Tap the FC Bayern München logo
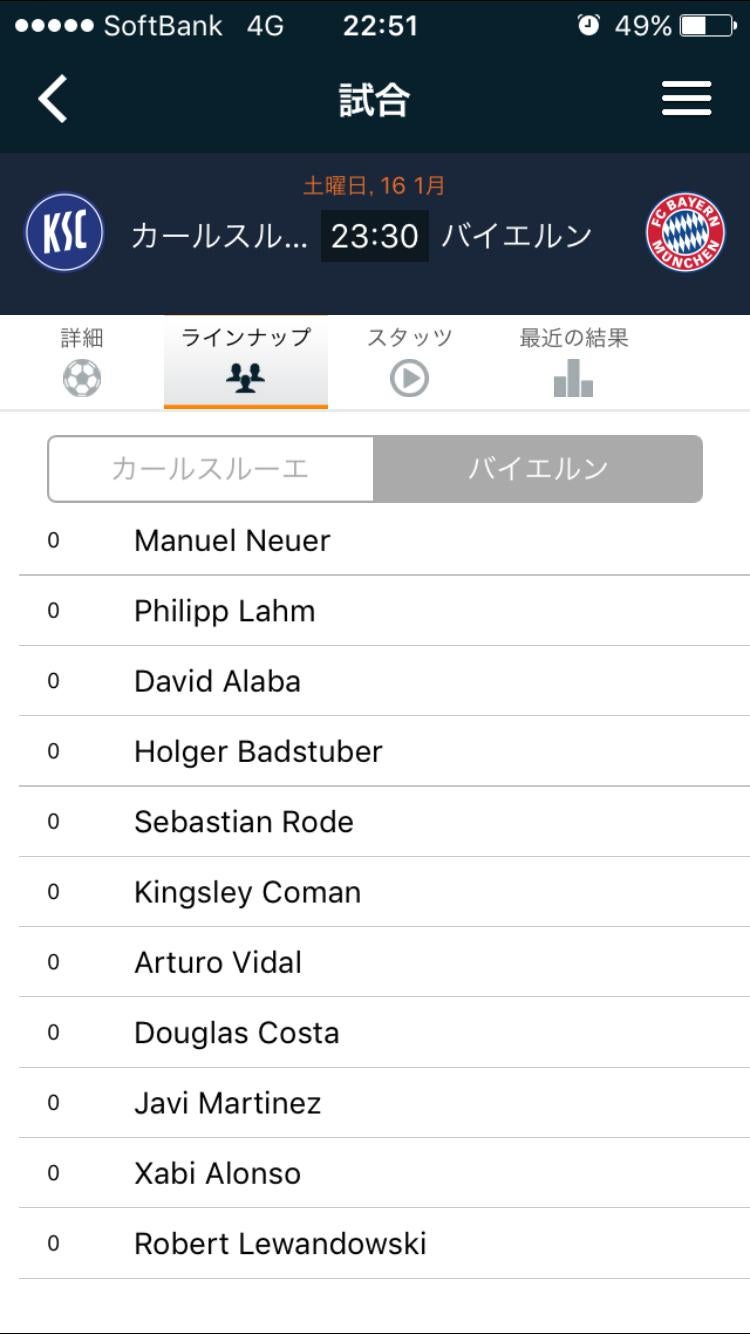The image size is (750, 1334). (685, 234)
